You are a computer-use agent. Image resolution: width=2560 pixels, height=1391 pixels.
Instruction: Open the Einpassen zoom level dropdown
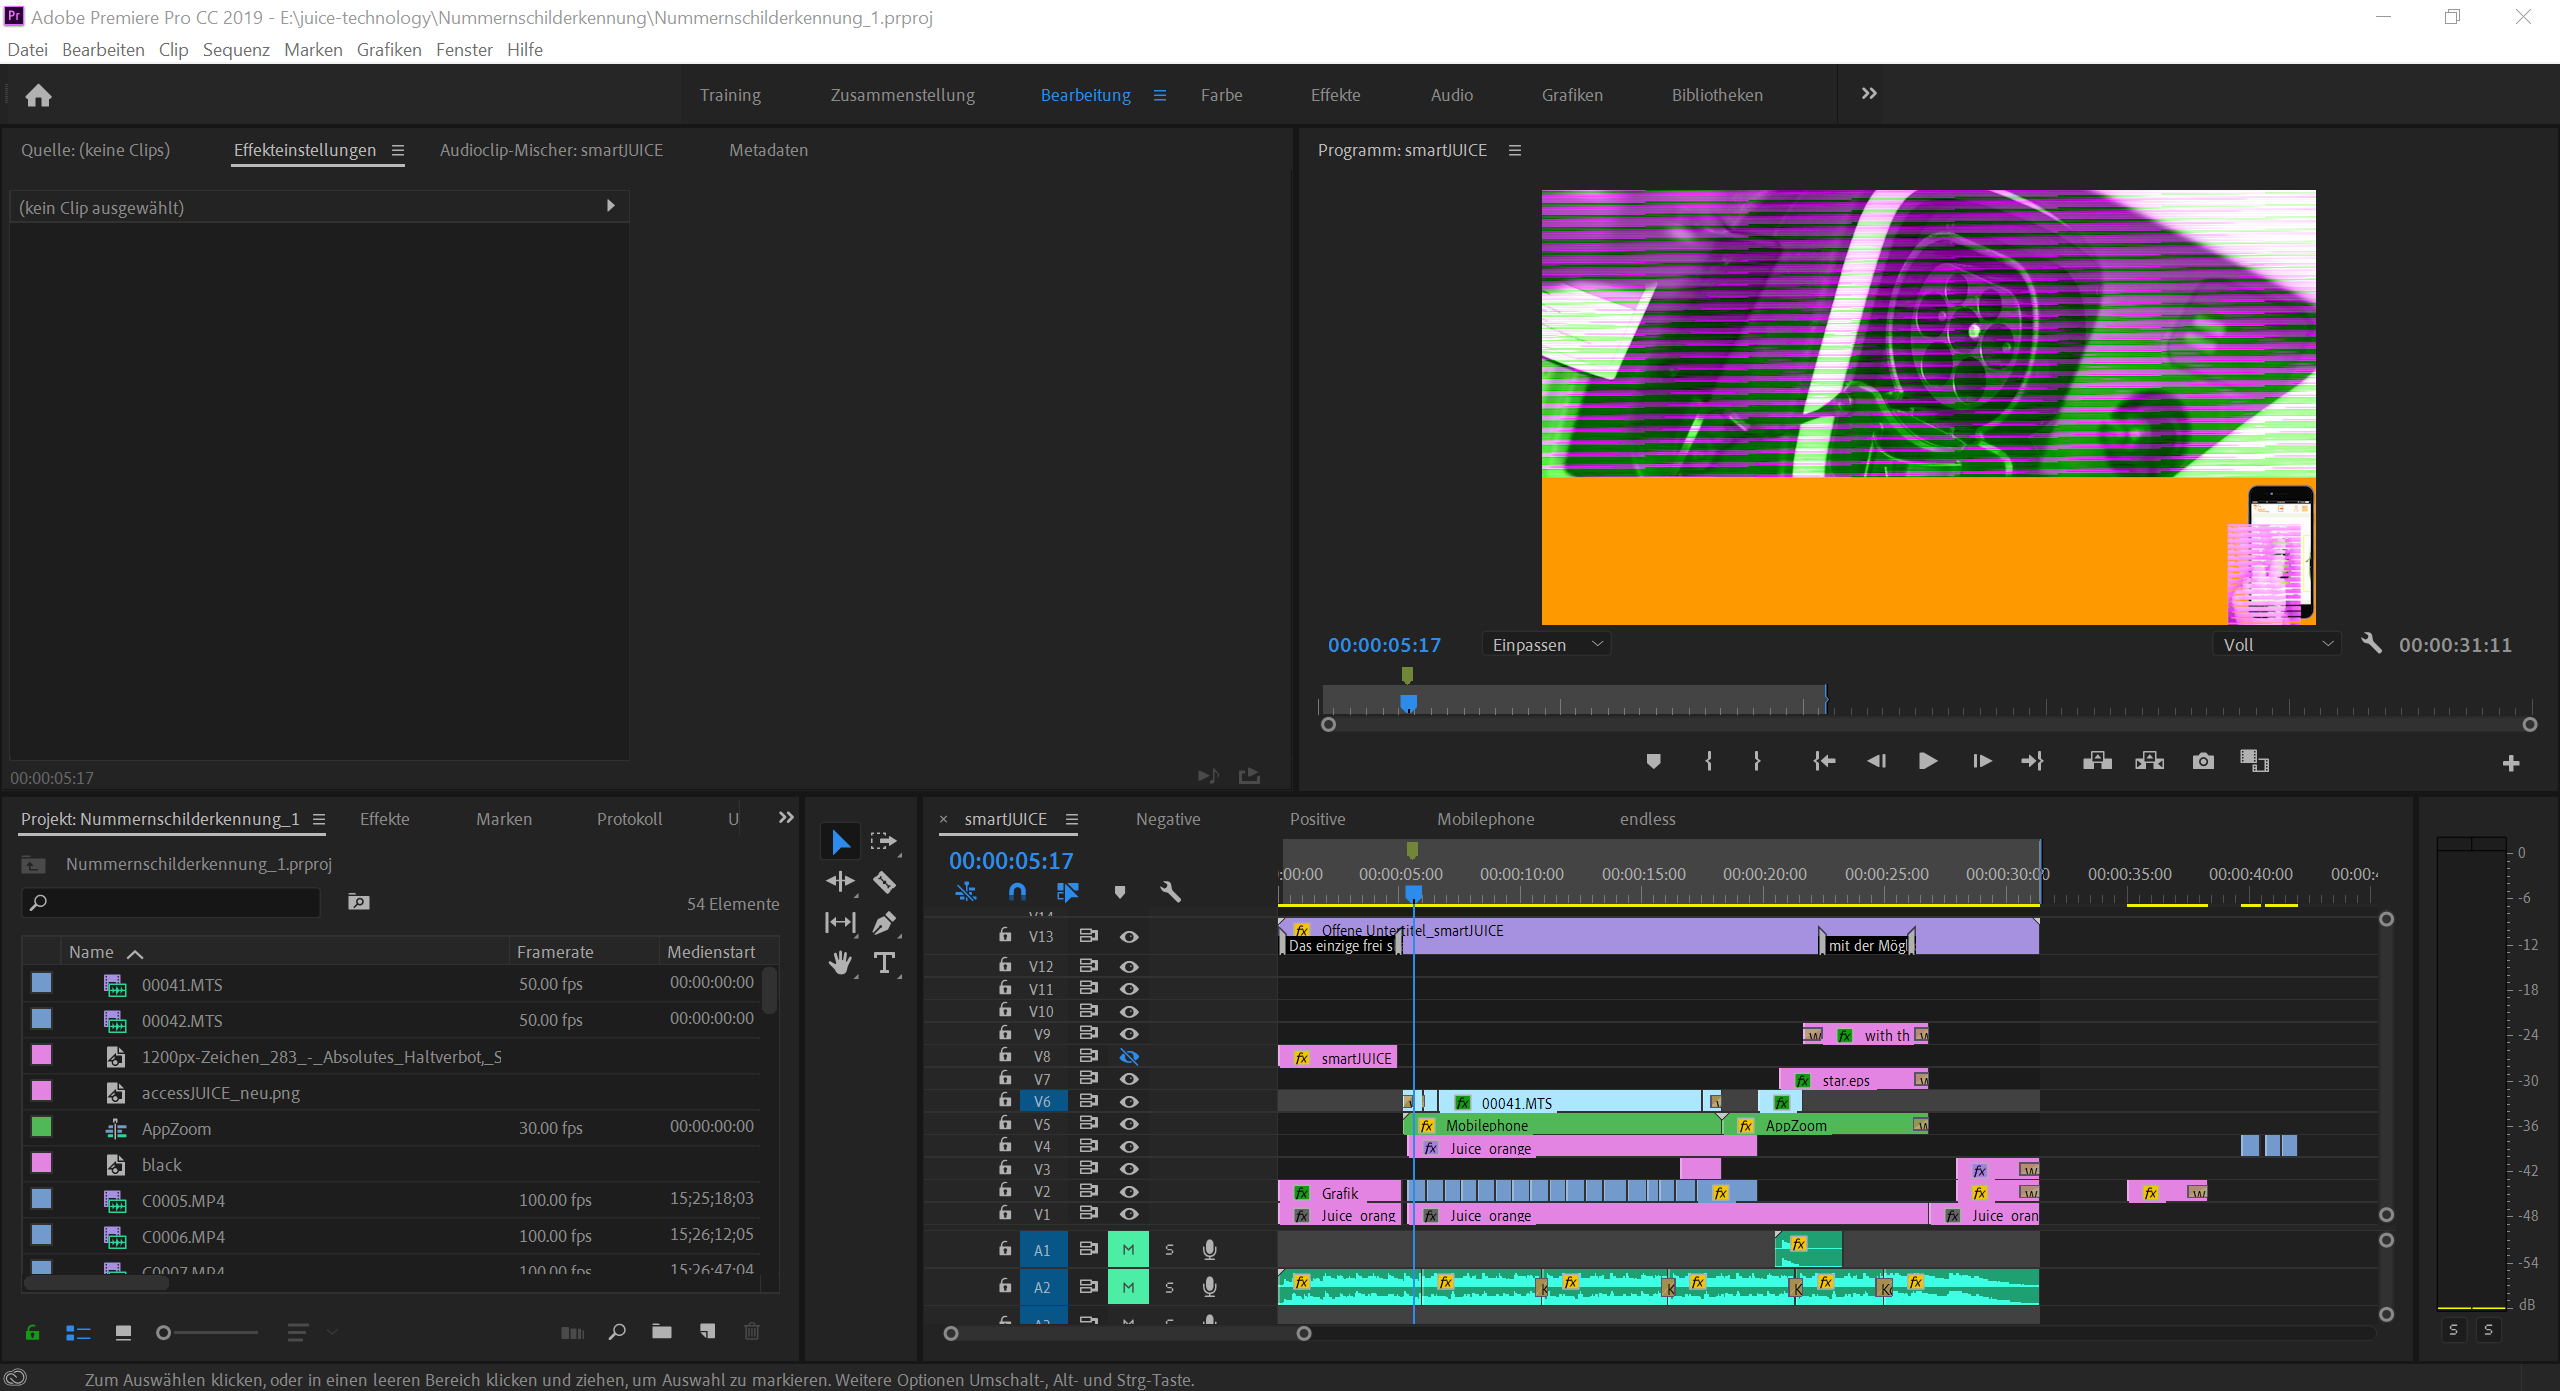coord(1545,643)
